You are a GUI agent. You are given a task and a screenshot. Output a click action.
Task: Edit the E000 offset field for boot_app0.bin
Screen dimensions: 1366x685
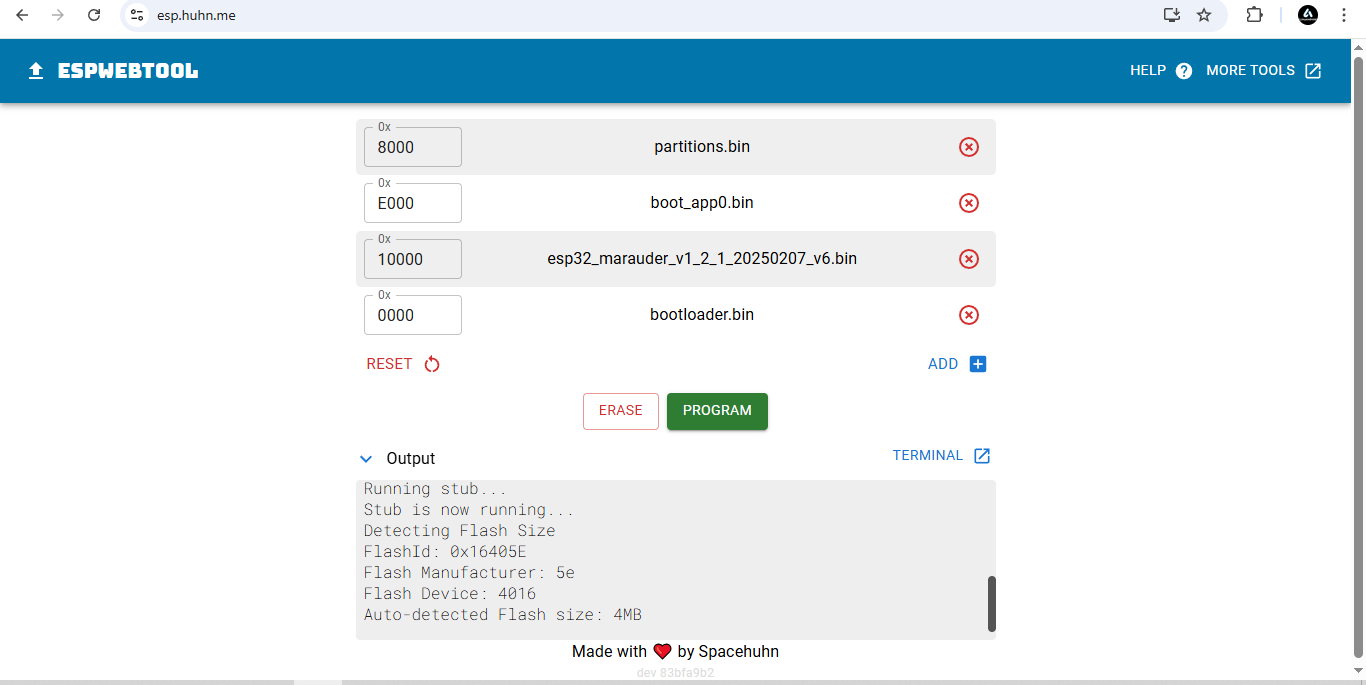pos(413,203)
